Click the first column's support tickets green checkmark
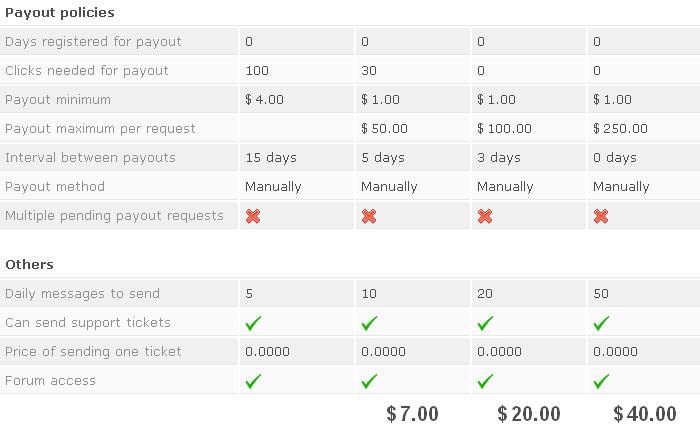 coord(254,323)
